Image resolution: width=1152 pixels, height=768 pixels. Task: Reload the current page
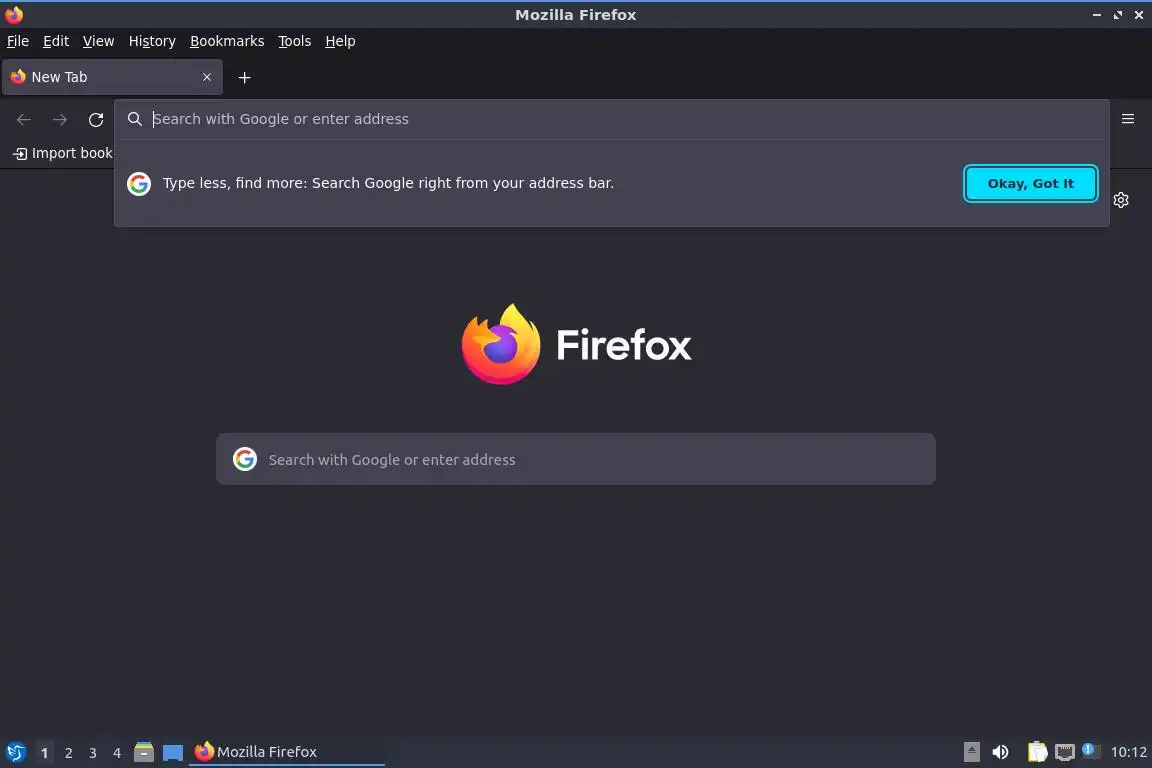96,120
